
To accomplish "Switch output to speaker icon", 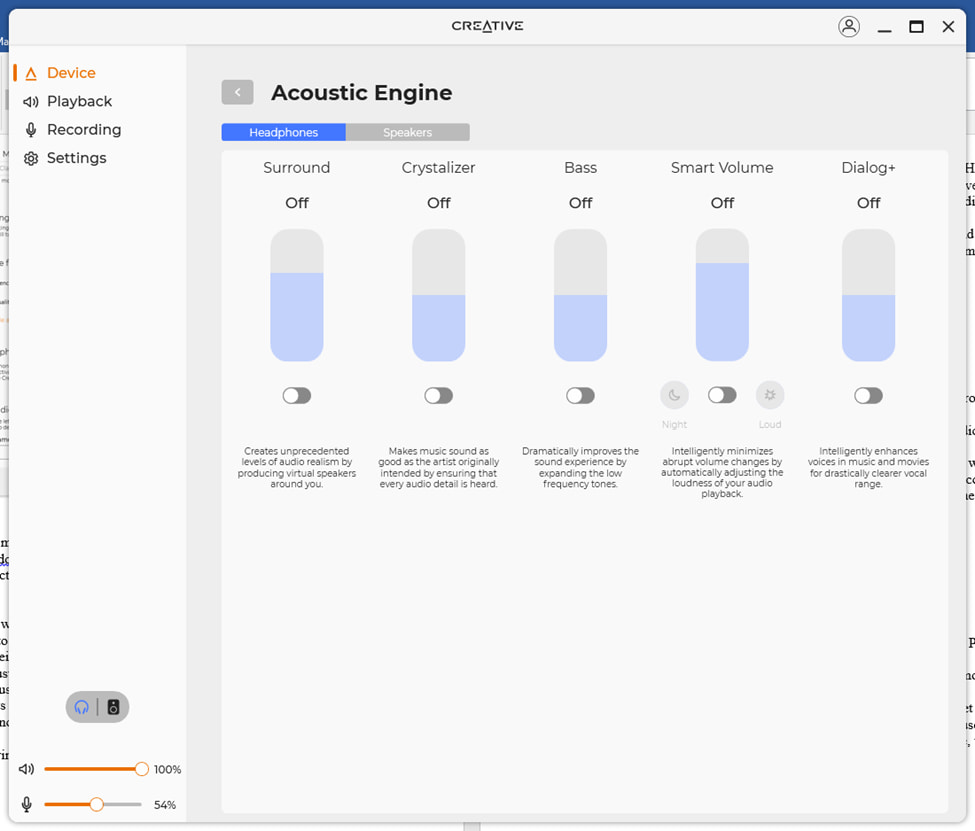I will (113, 707).
